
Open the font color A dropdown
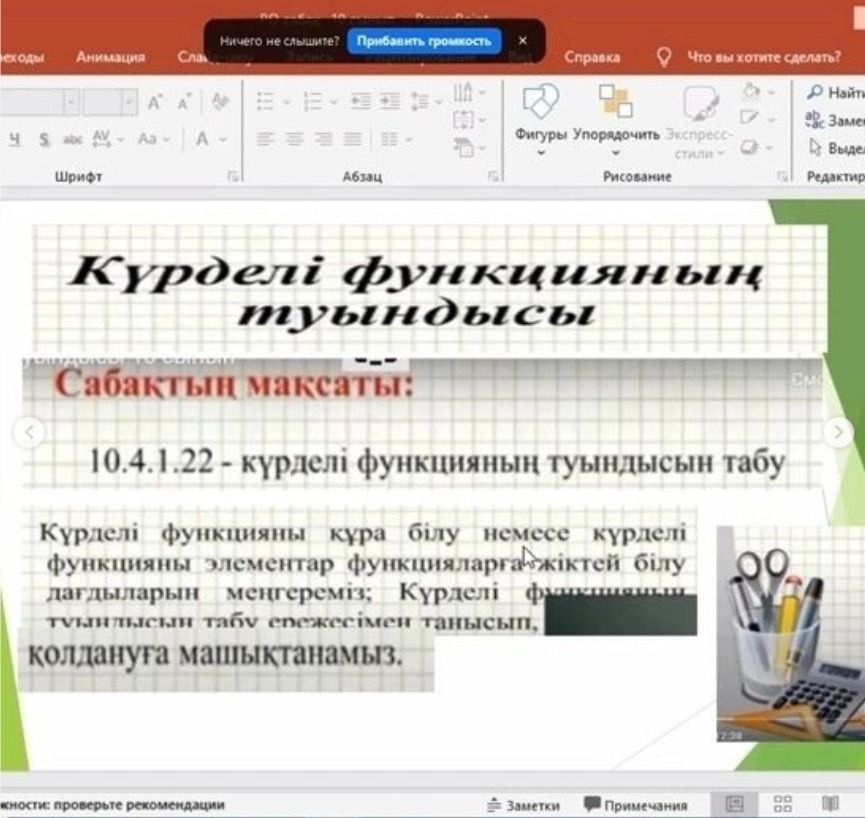[208, 139]
